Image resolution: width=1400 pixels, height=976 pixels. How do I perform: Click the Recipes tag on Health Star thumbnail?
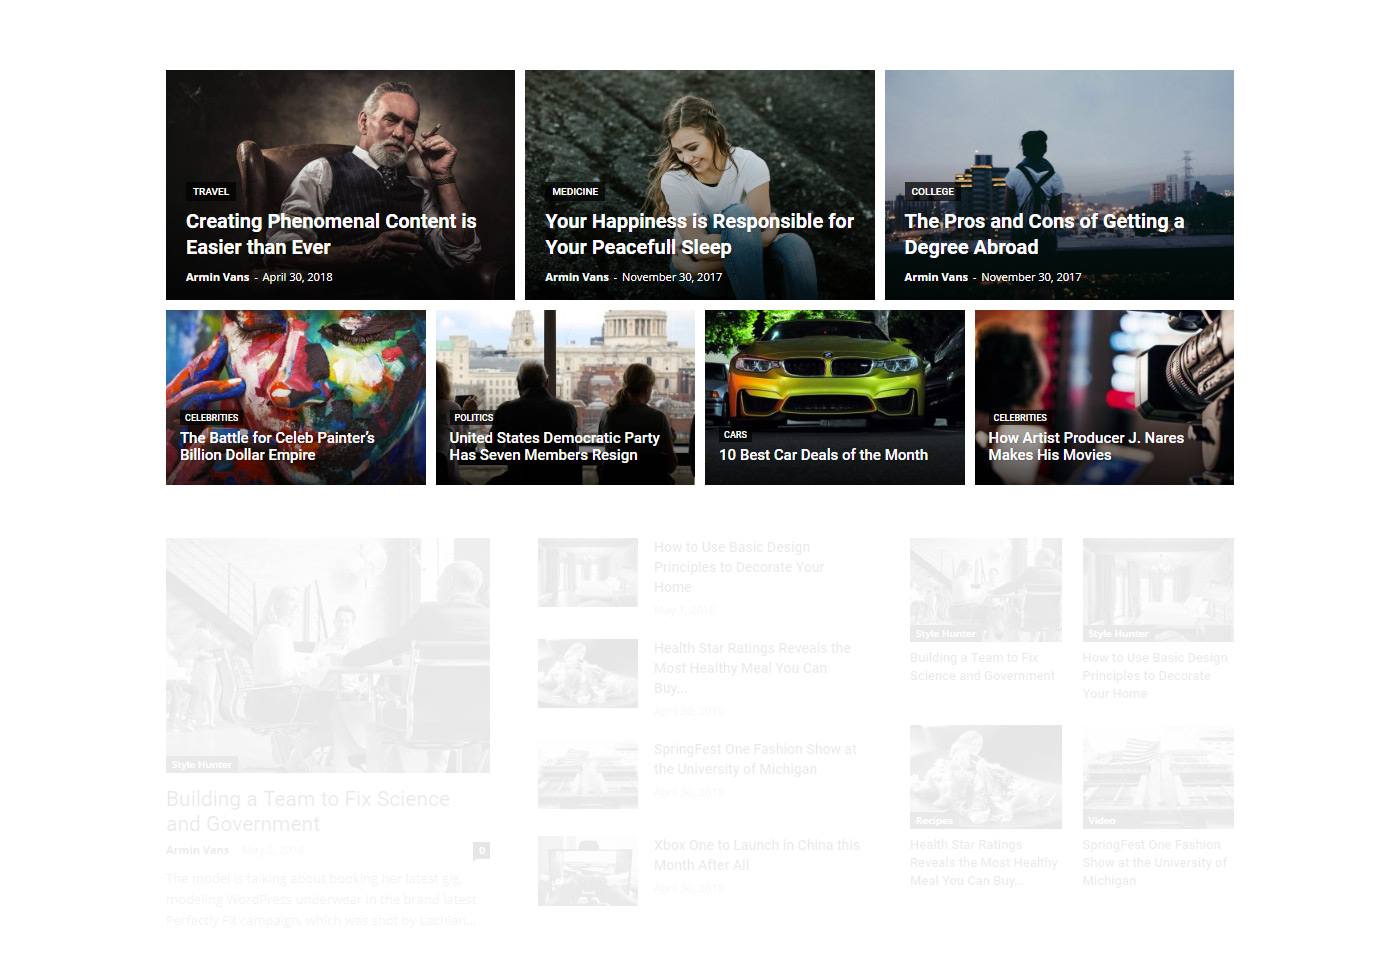point(933,821)
